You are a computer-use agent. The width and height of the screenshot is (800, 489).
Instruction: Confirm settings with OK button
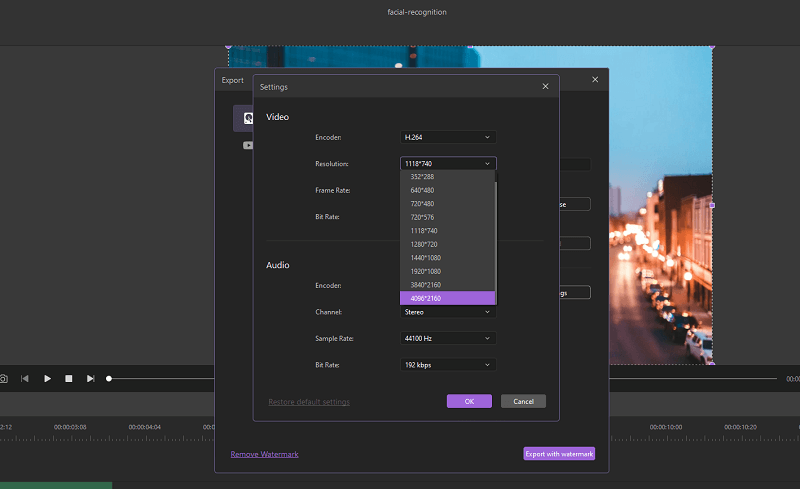(469, 401)
